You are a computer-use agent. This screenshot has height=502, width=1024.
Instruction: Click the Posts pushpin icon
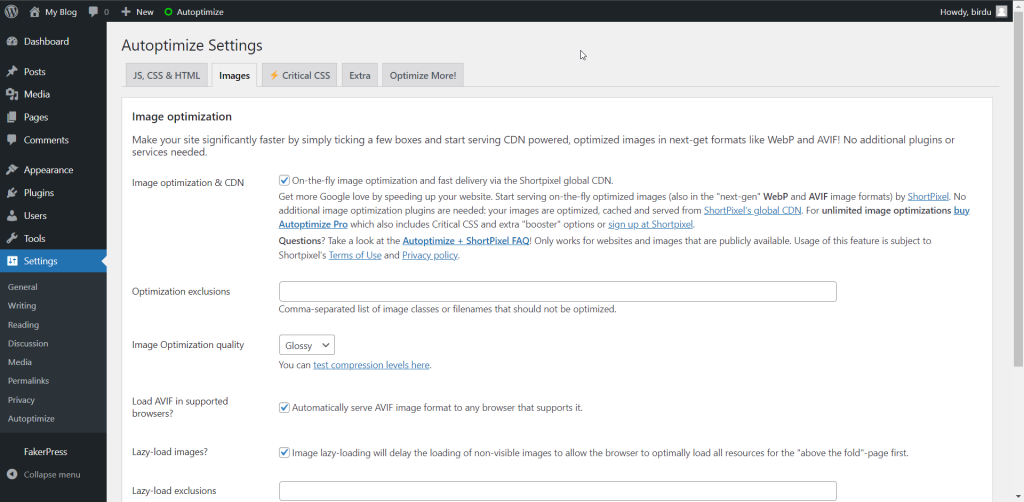pyautogui.click(x=12, y=72)
